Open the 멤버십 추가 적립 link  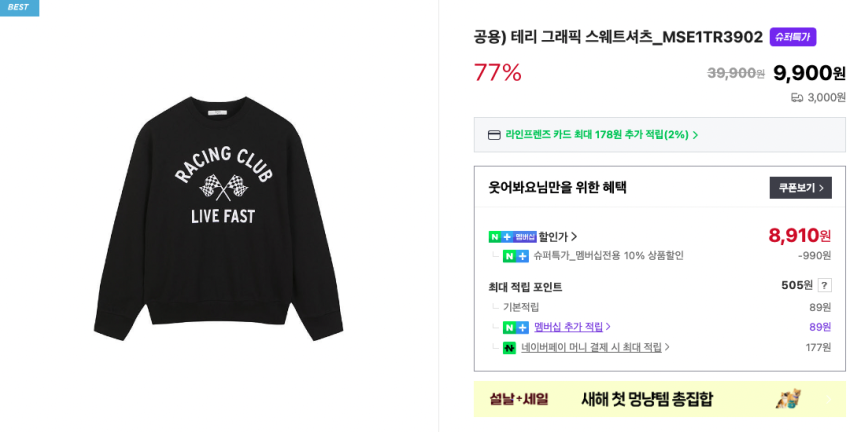click(x=568, y=327)
